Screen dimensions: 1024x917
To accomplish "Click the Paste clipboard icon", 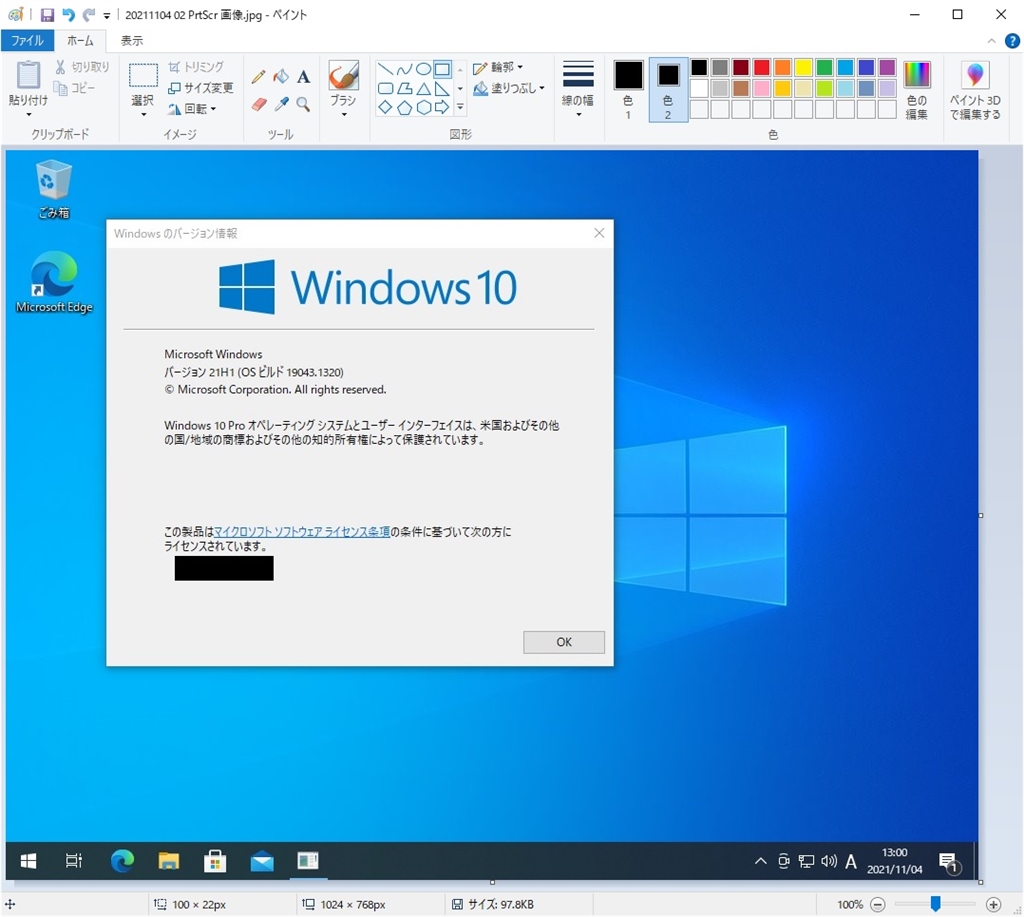I will coord(28,74).
